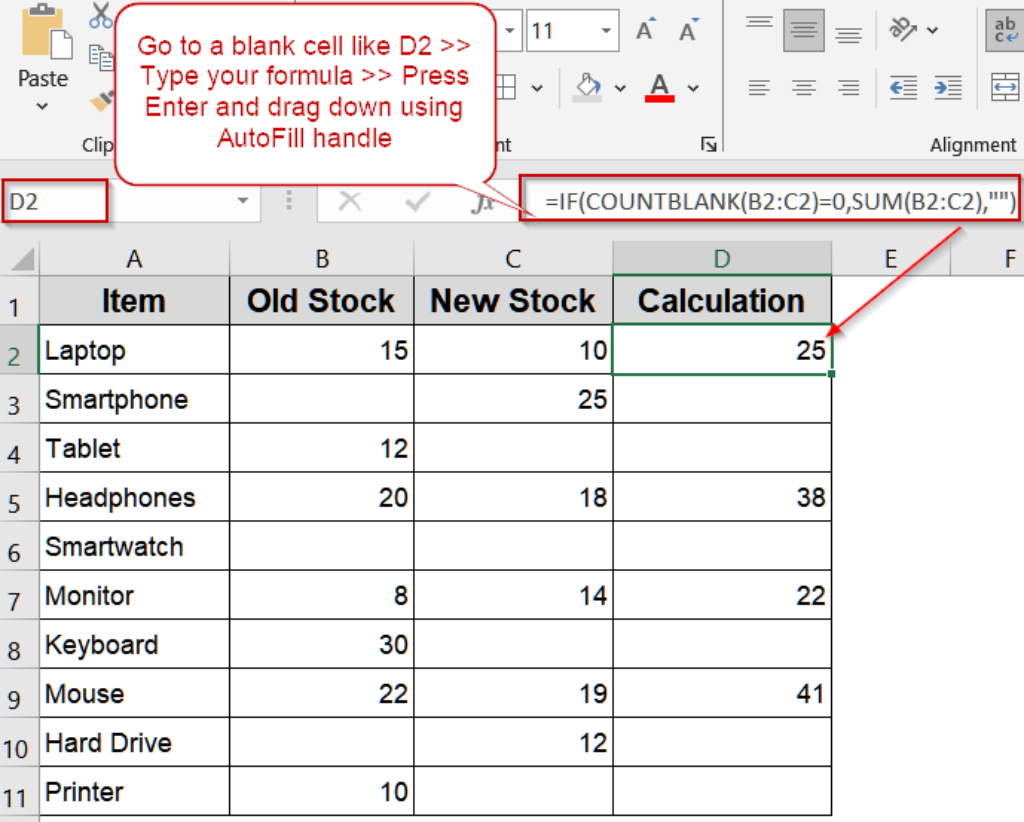Select the Format Painter tool
This screenshot has height=822, width=1024.
pos(100,101)
